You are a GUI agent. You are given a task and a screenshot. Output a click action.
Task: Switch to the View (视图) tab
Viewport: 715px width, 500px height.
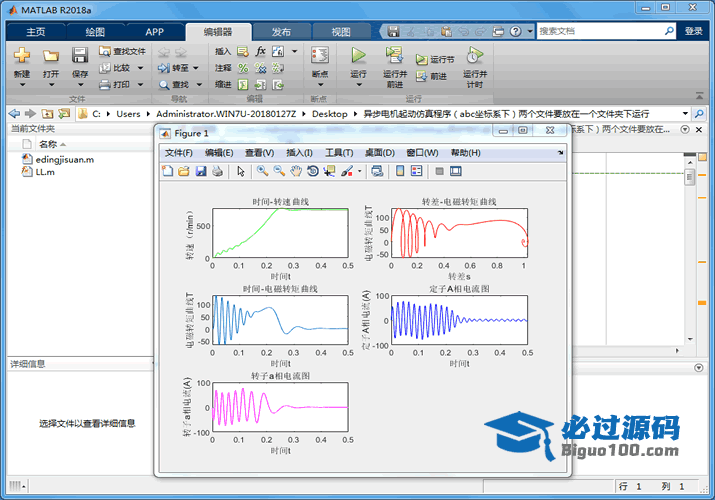341,31
